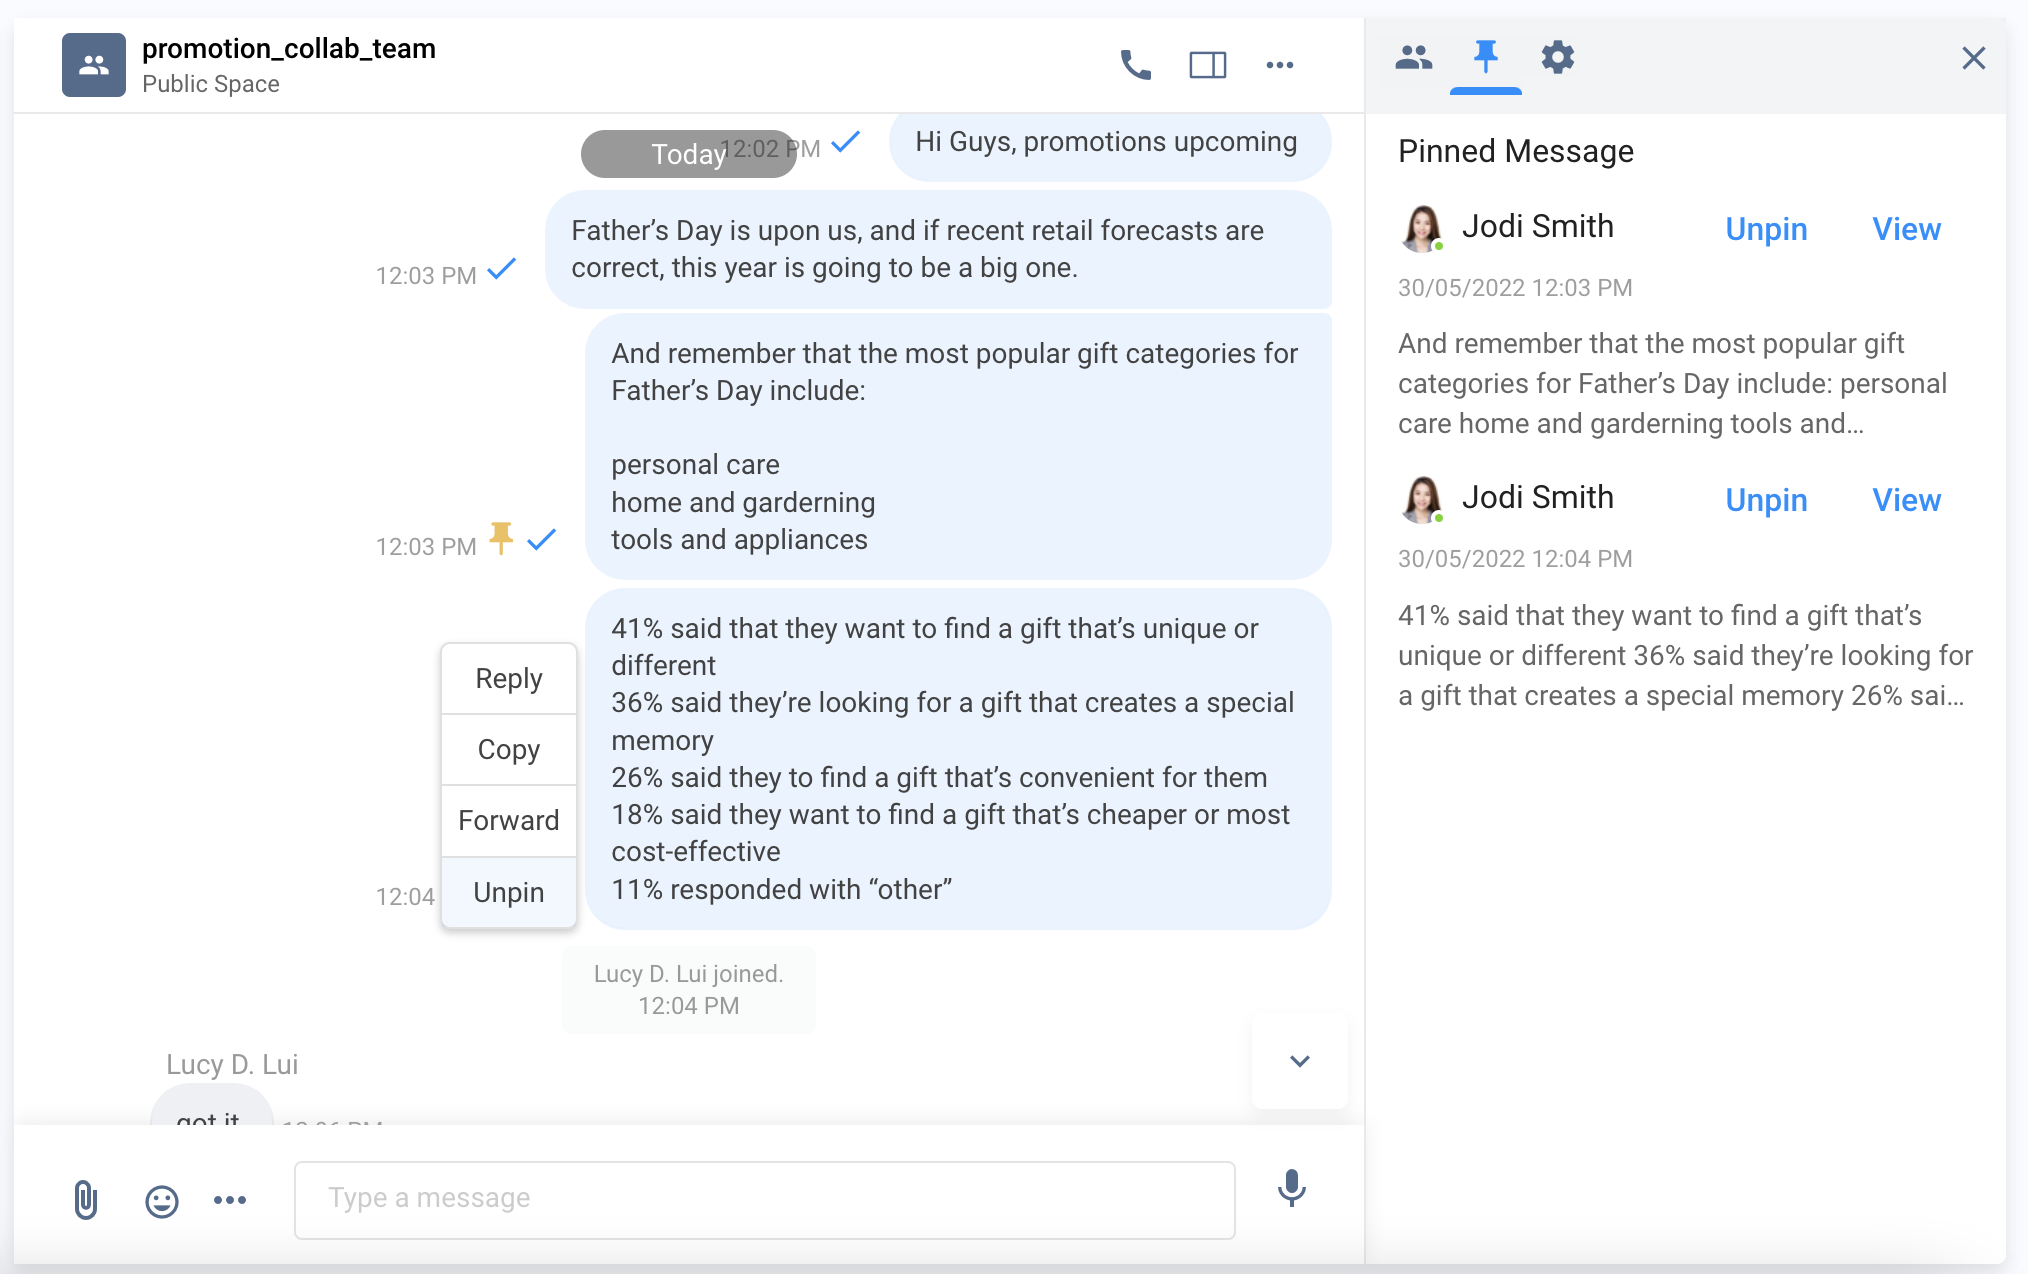Image resolution: width=2028 pixels, height=1274 pixels.
Task: Open the header more options menu
Action: [1280, 65]
